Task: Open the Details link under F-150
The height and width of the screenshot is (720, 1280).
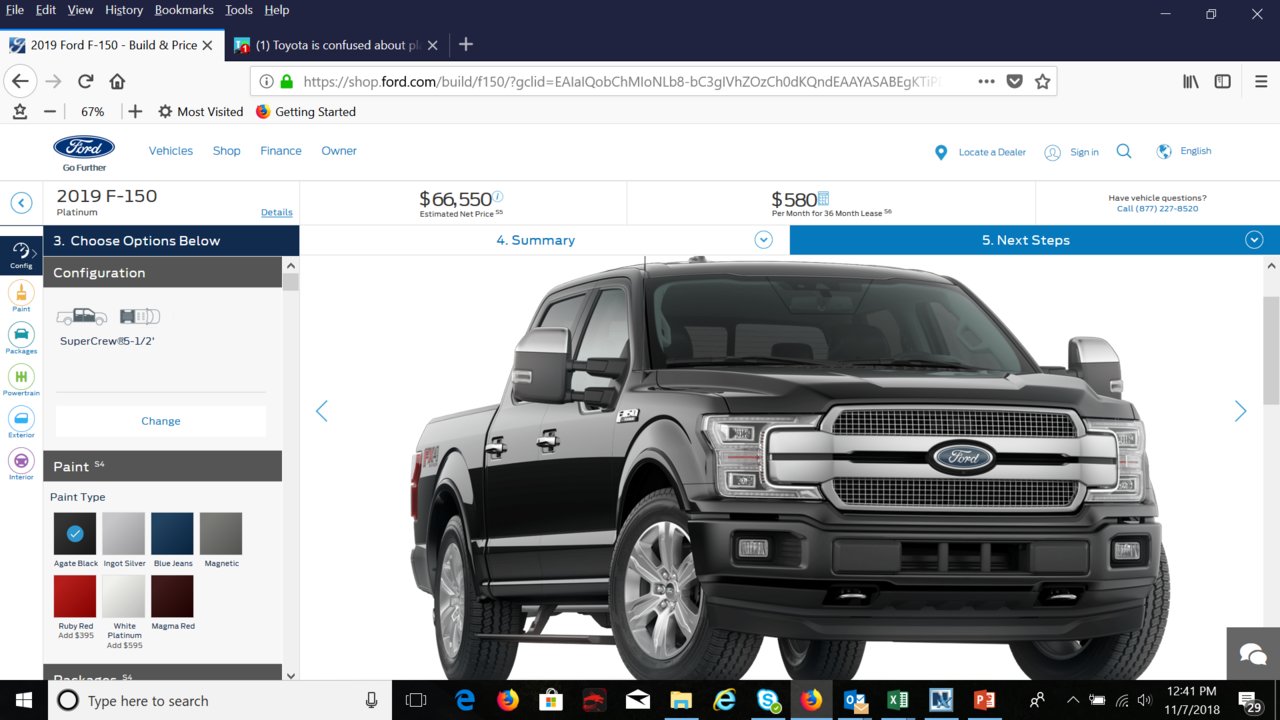Action: point(277,212)
